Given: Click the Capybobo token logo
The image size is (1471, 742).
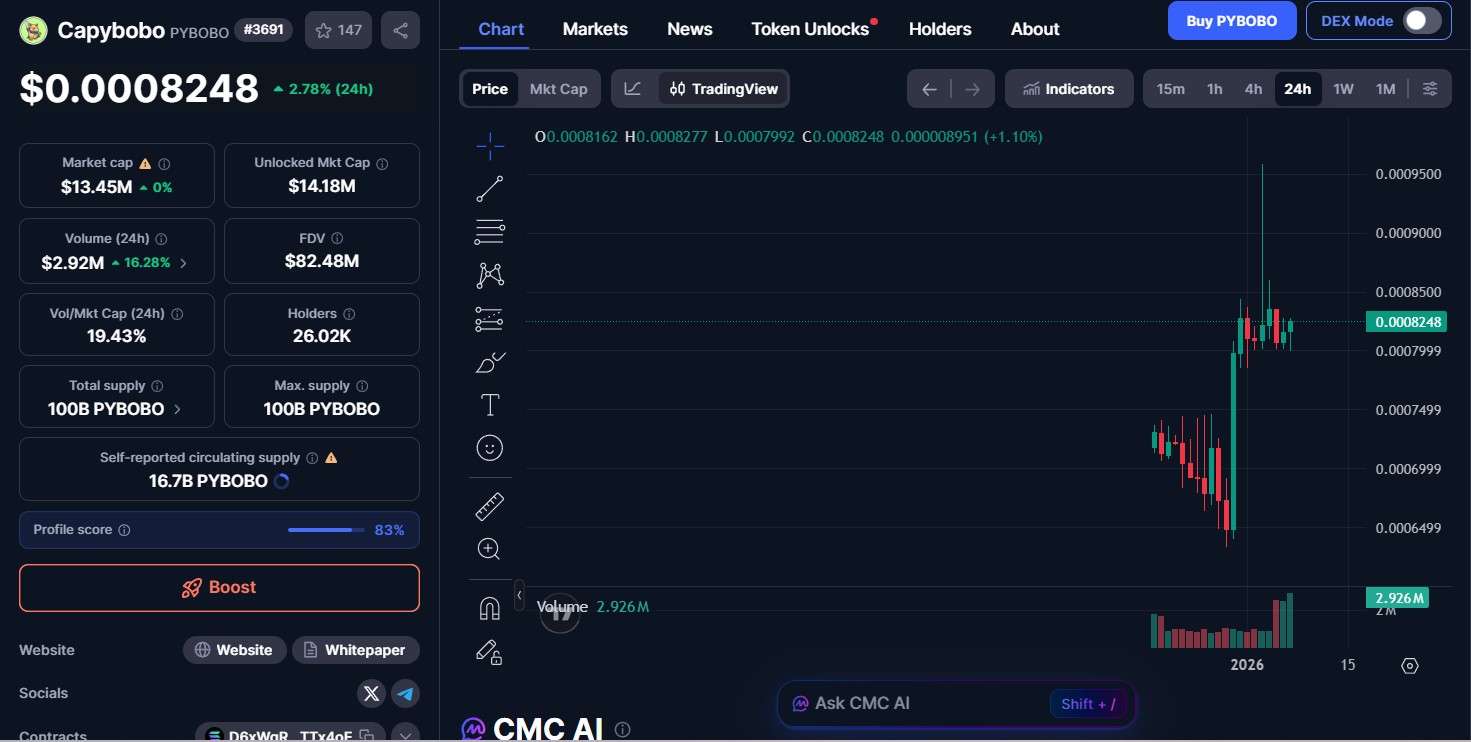Looking at the screenshot, I should click(x=34, y=30).
